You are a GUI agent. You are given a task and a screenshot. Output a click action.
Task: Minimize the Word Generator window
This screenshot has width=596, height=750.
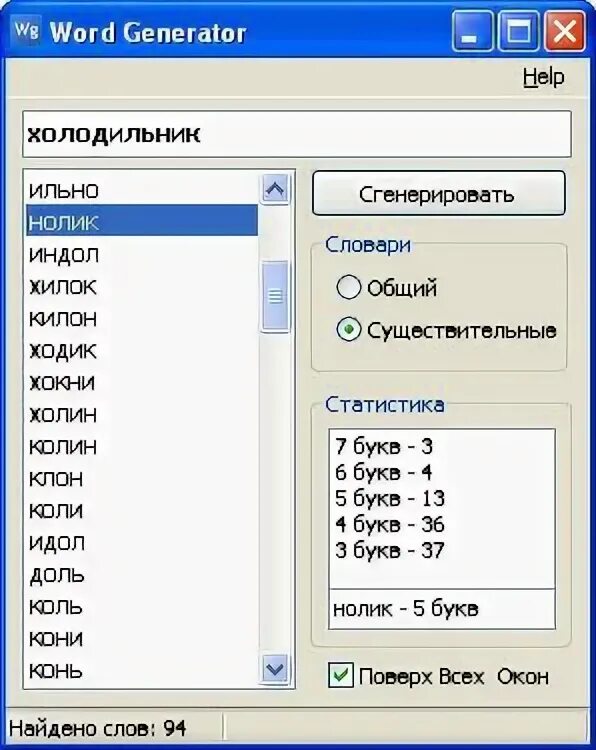point(472,32)
